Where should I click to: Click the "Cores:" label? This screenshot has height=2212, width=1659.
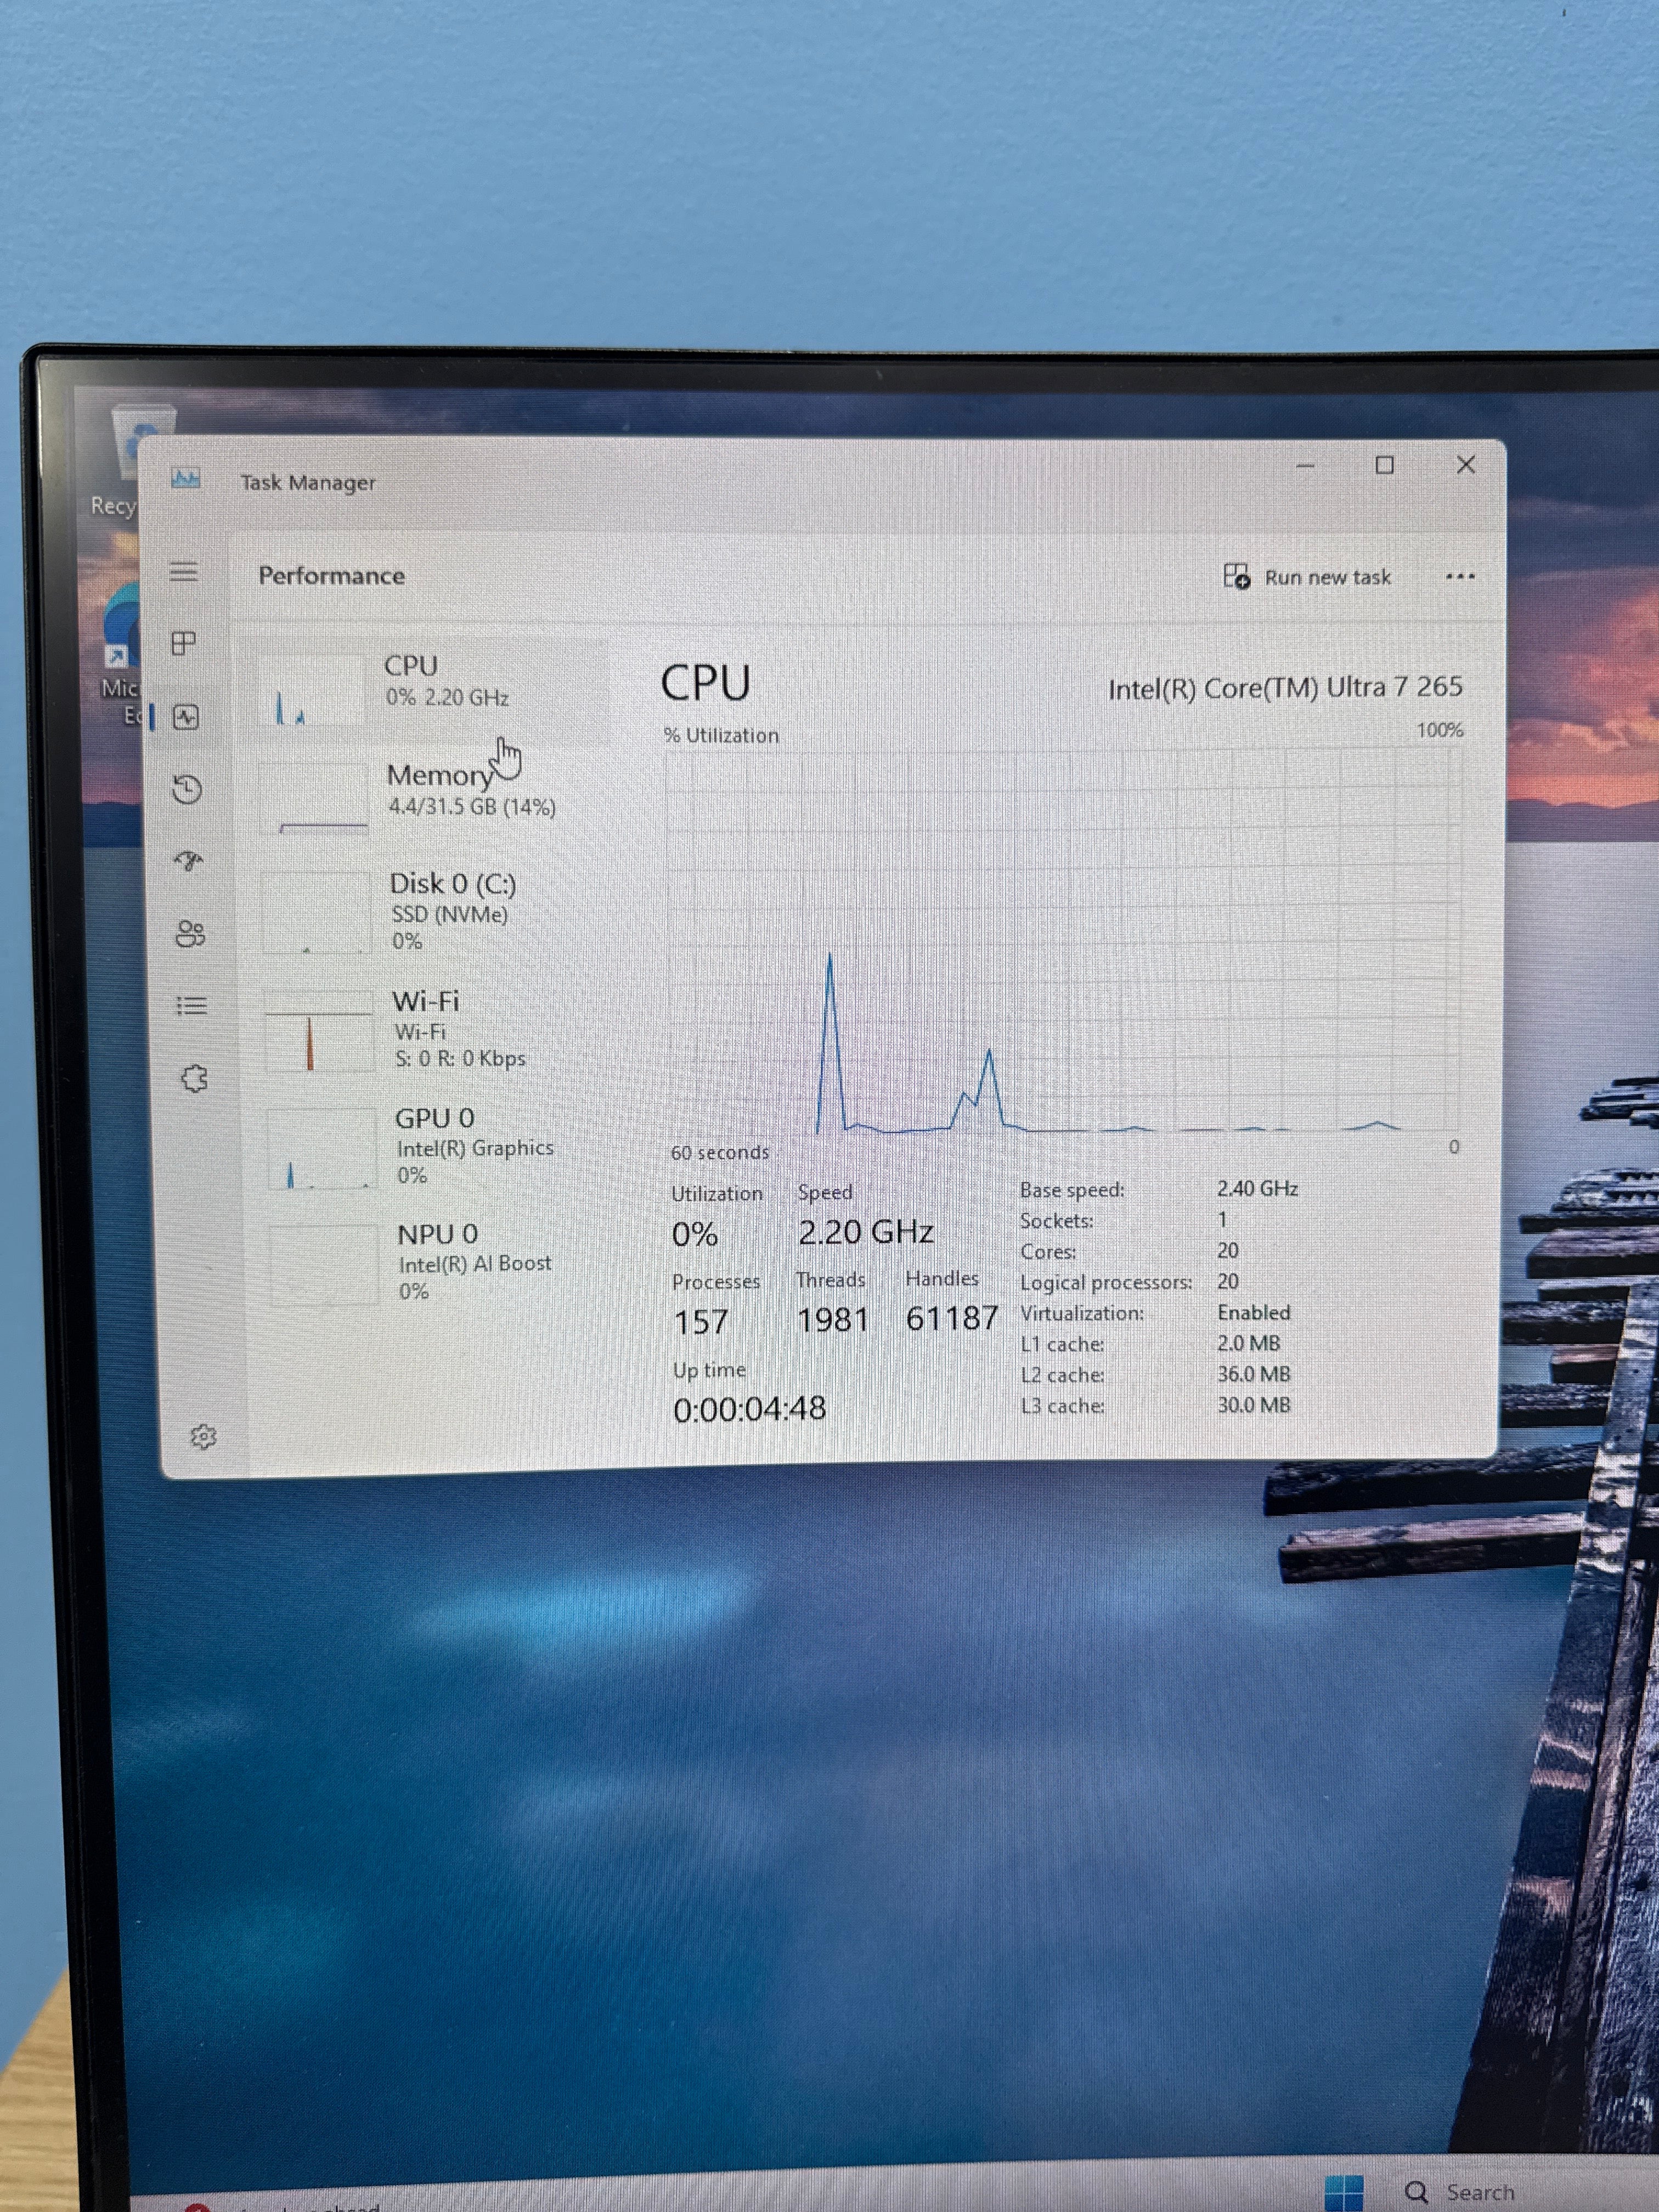[1048, 1252]
